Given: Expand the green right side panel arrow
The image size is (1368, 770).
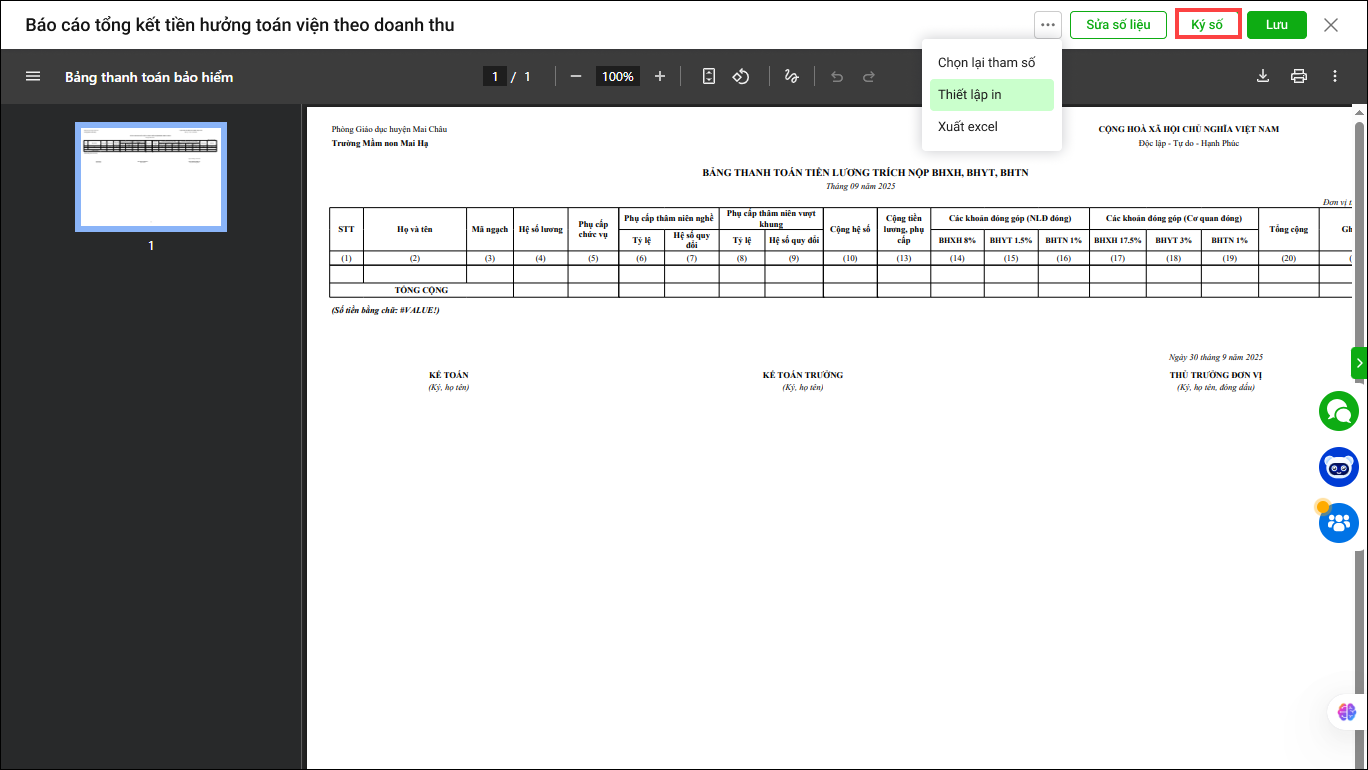Looking at the screenshot, I should click(x=1359, y=363).
